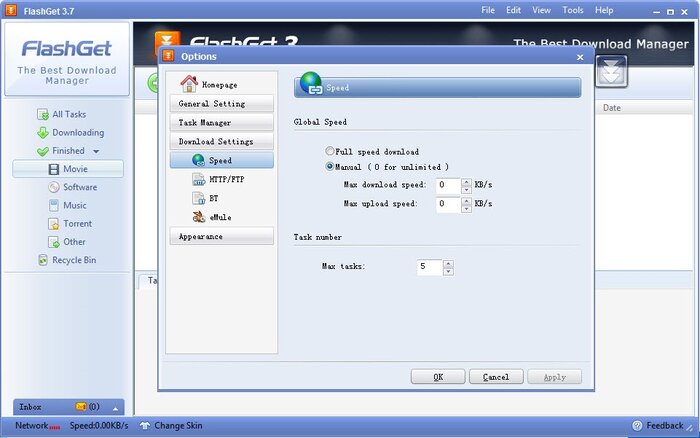Click the download arrow box icon top right
Viewport: 700px width, 438px height.
pos(611,71)
